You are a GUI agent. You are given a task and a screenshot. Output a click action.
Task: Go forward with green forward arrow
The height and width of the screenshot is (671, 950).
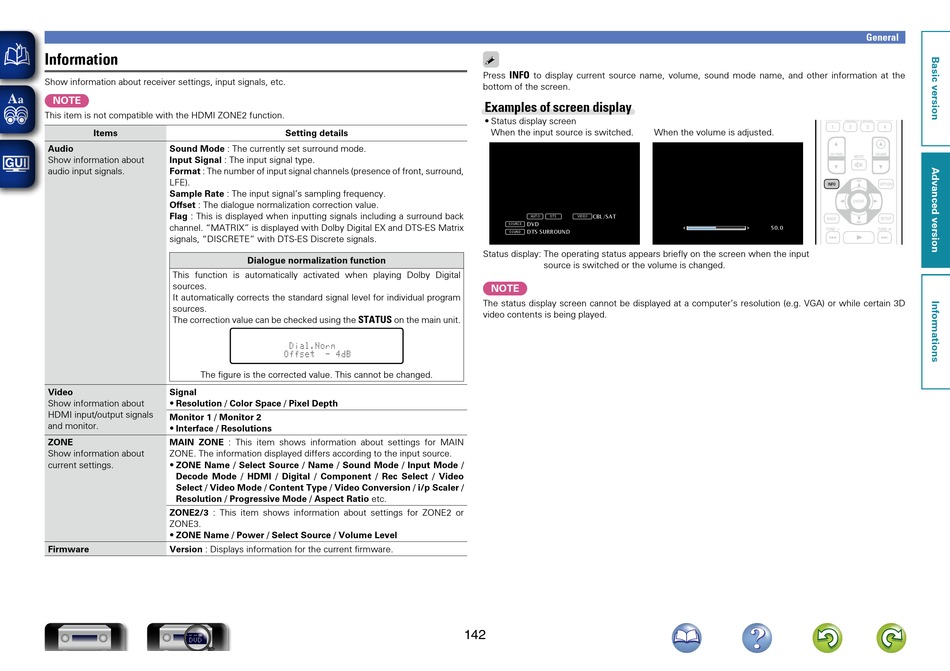(891, 638)
